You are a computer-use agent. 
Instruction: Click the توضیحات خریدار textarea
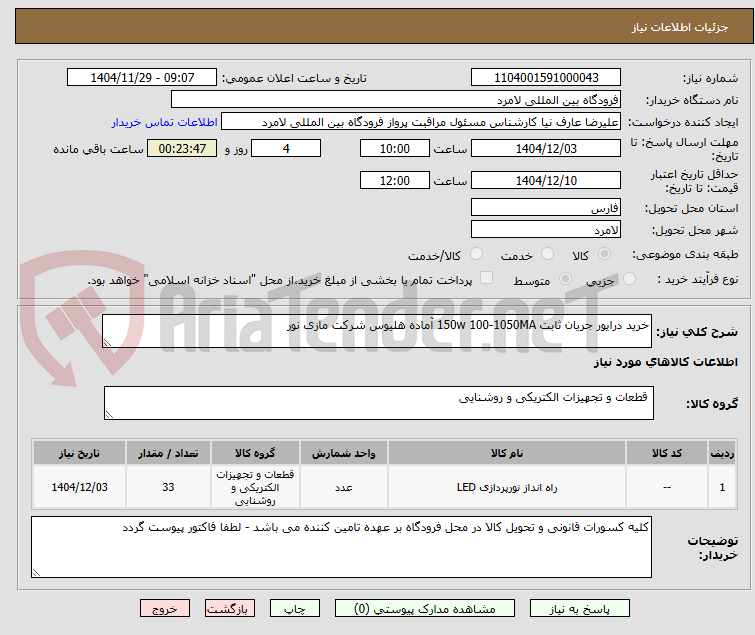[341, 547]
